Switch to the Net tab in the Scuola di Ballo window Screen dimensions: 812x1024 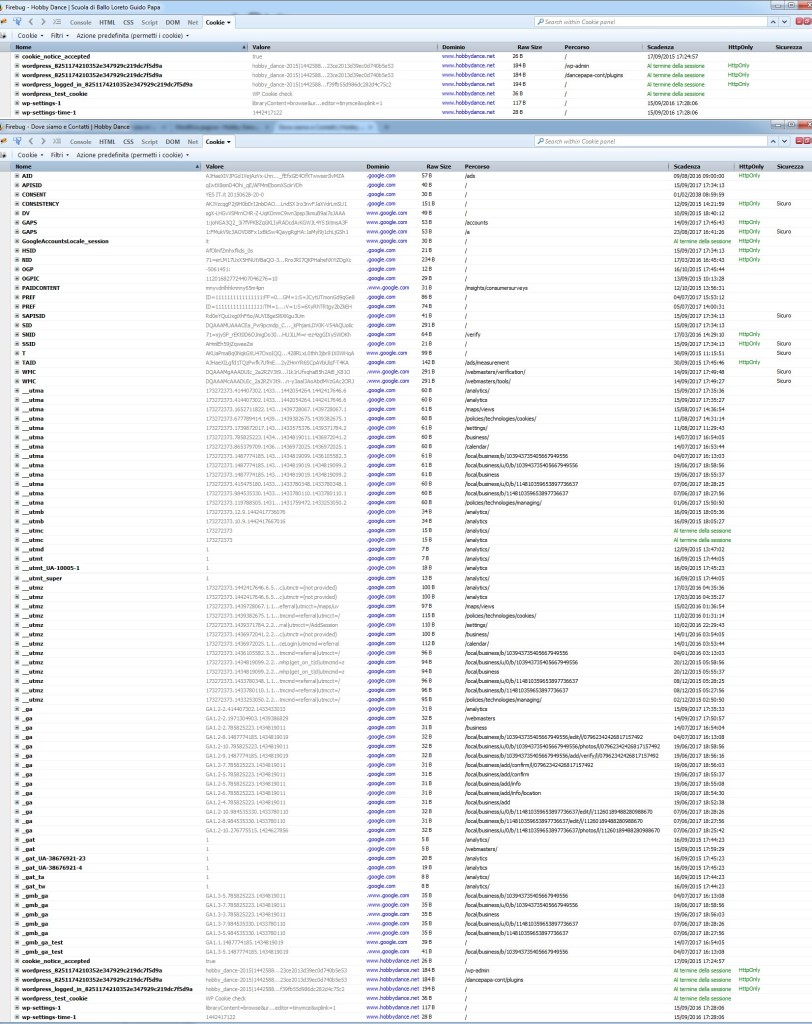(193, 22)
